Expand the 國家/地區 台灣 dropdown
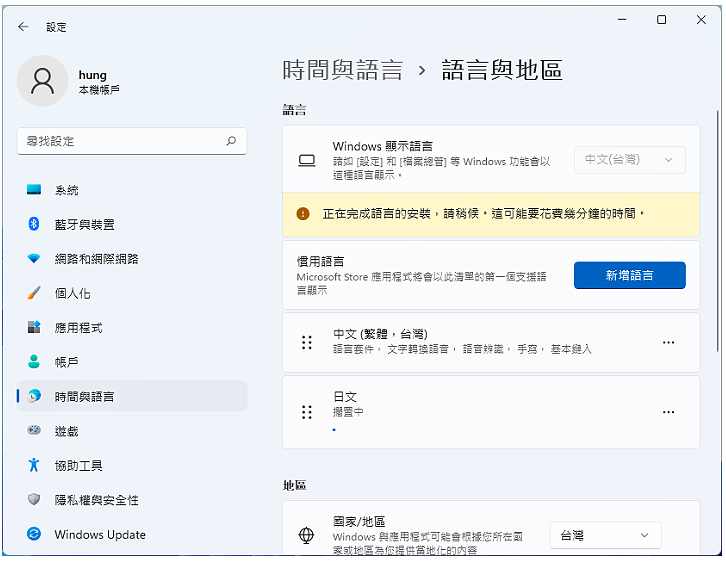Image resolution: width=726 pixels, height=565 pixels. (606, 535)
